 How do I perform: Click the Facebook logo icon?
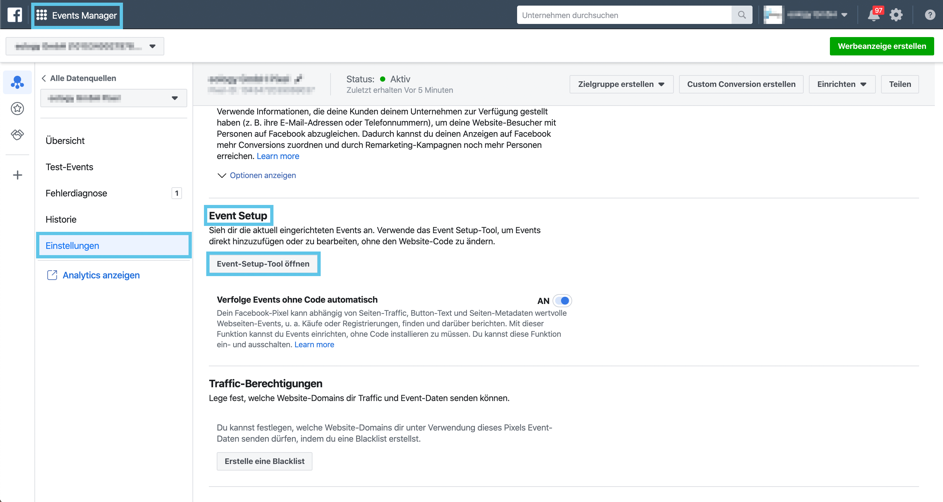(x=14, y=15)
